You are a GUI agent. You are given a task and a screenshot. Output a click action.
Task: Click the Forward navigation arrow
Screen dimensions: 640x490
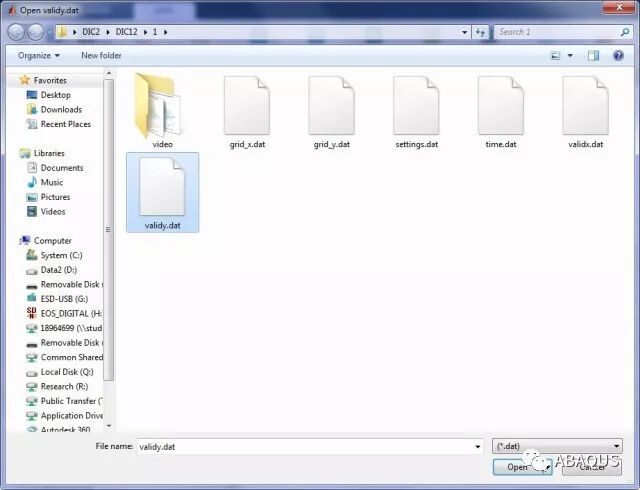pos(36,31)
